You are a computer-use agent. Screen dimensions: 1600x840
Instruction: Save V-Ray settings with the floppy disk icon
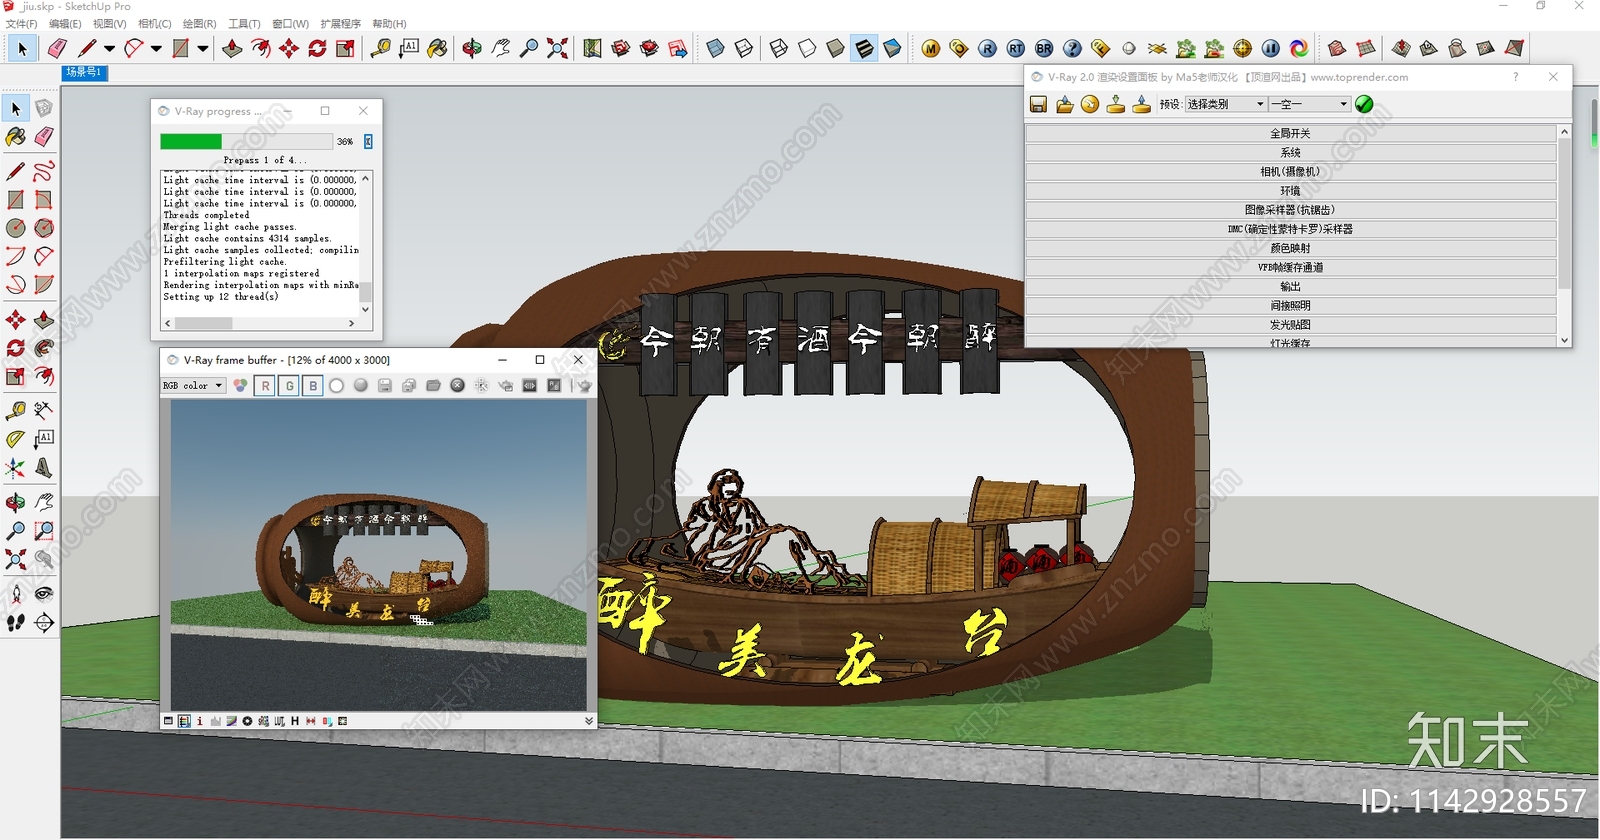click(1038, 104)
